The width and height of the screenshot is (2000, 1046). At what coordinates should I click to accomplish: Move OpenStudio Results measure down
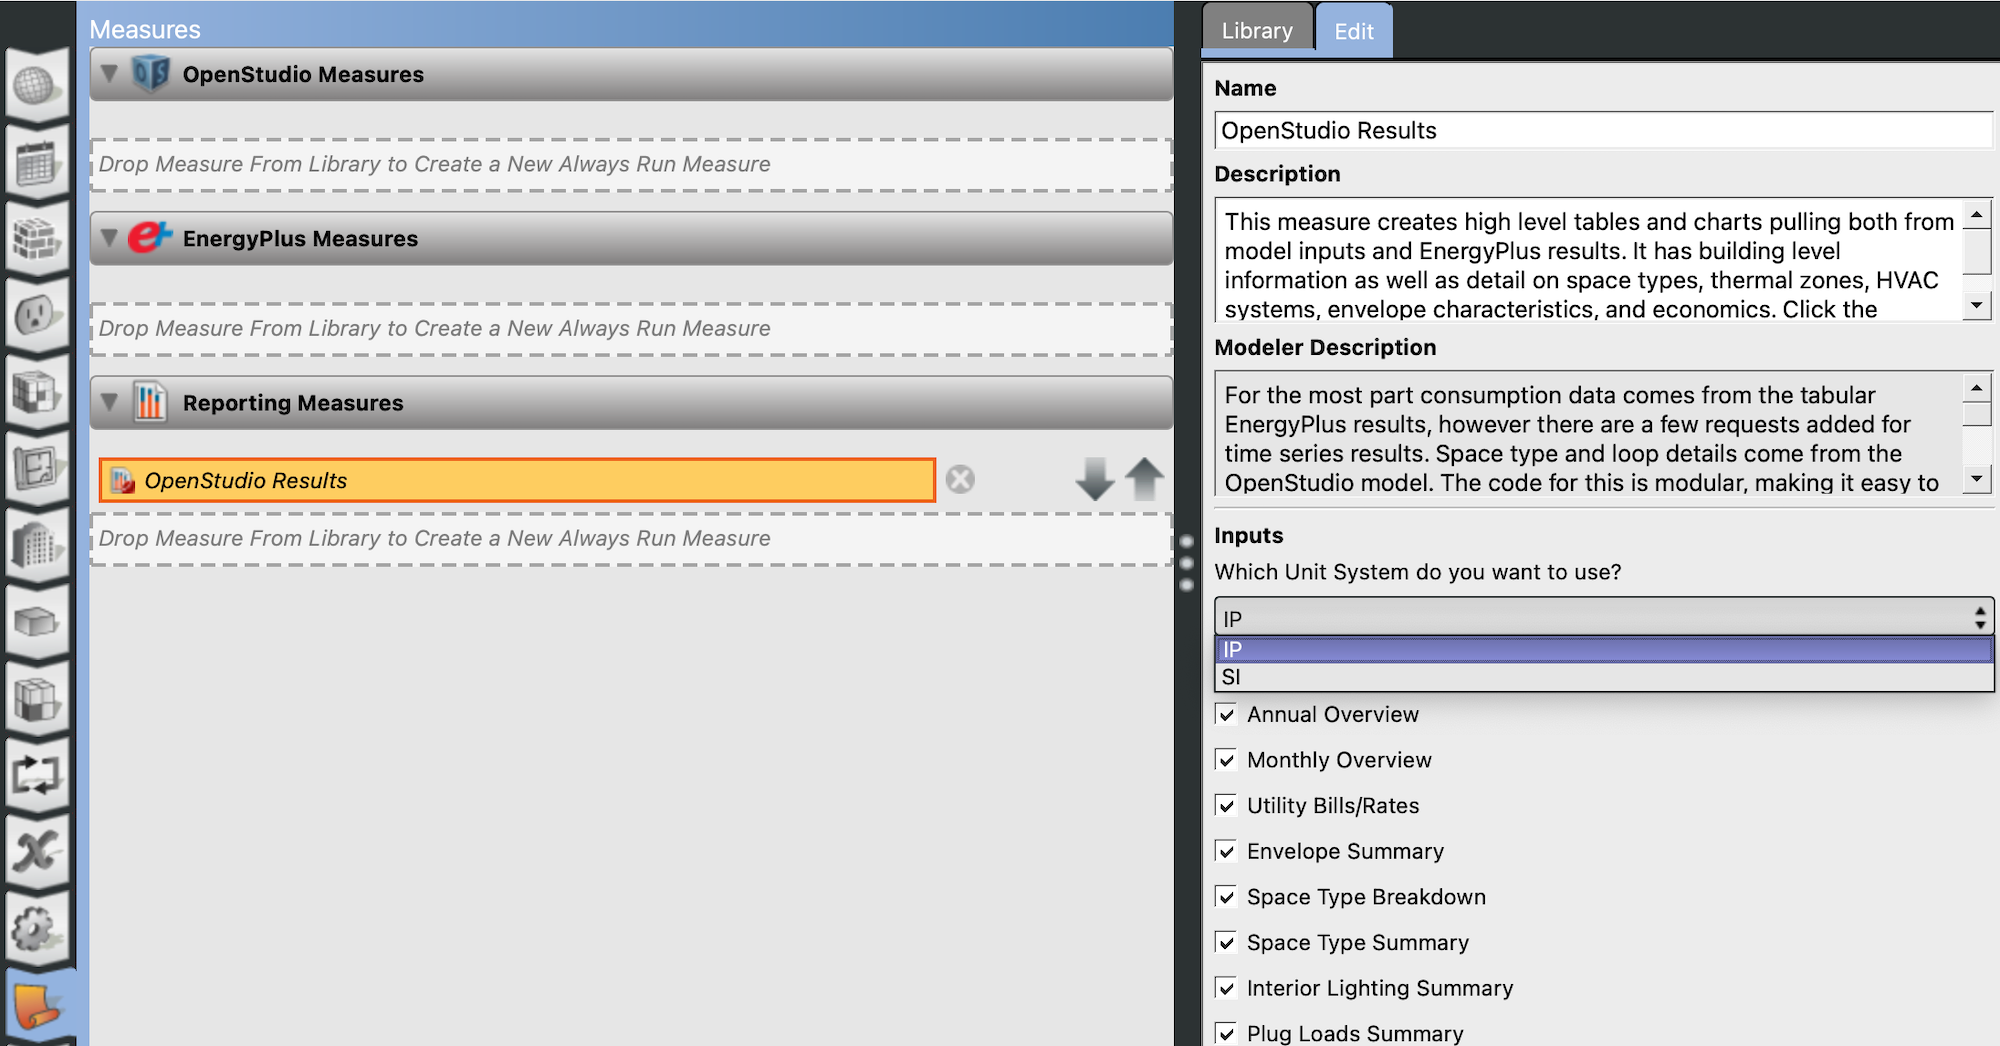point(1094,480)
